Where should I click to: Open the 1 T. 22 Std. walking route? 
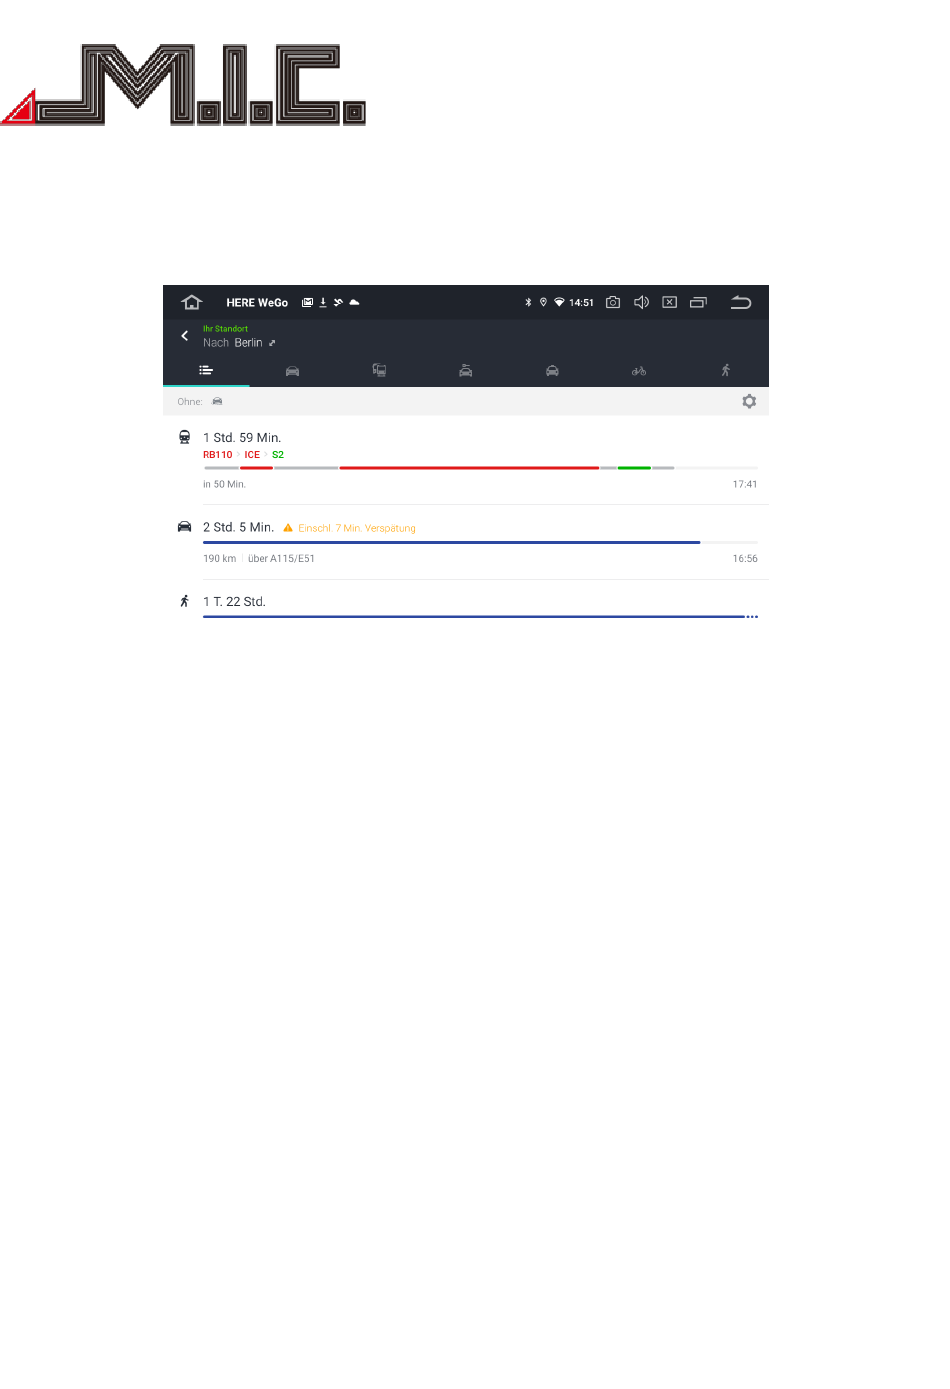[x=466, y=603]
